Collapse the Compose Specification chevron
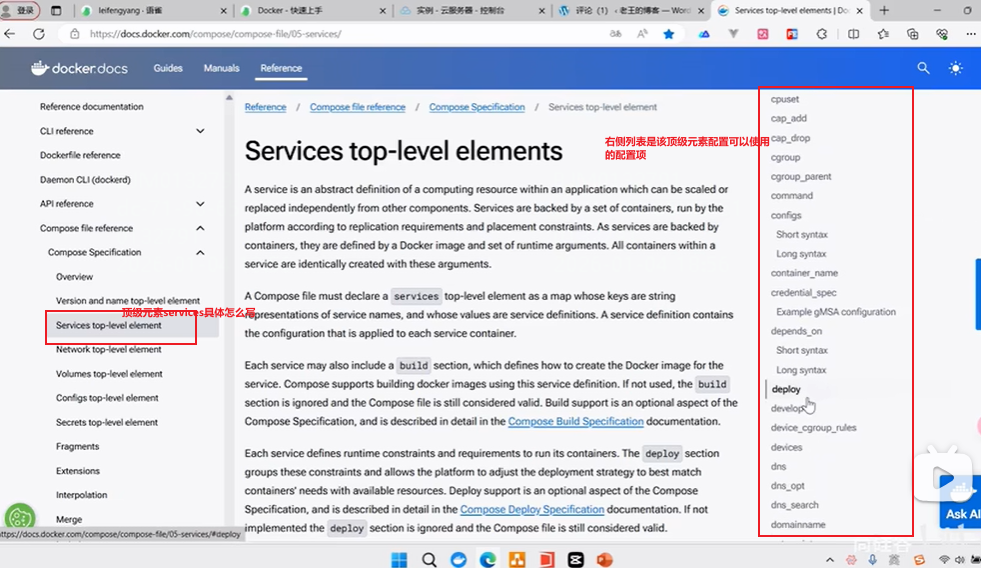This screenshot has width=981, height=568. tap(200, 253)
